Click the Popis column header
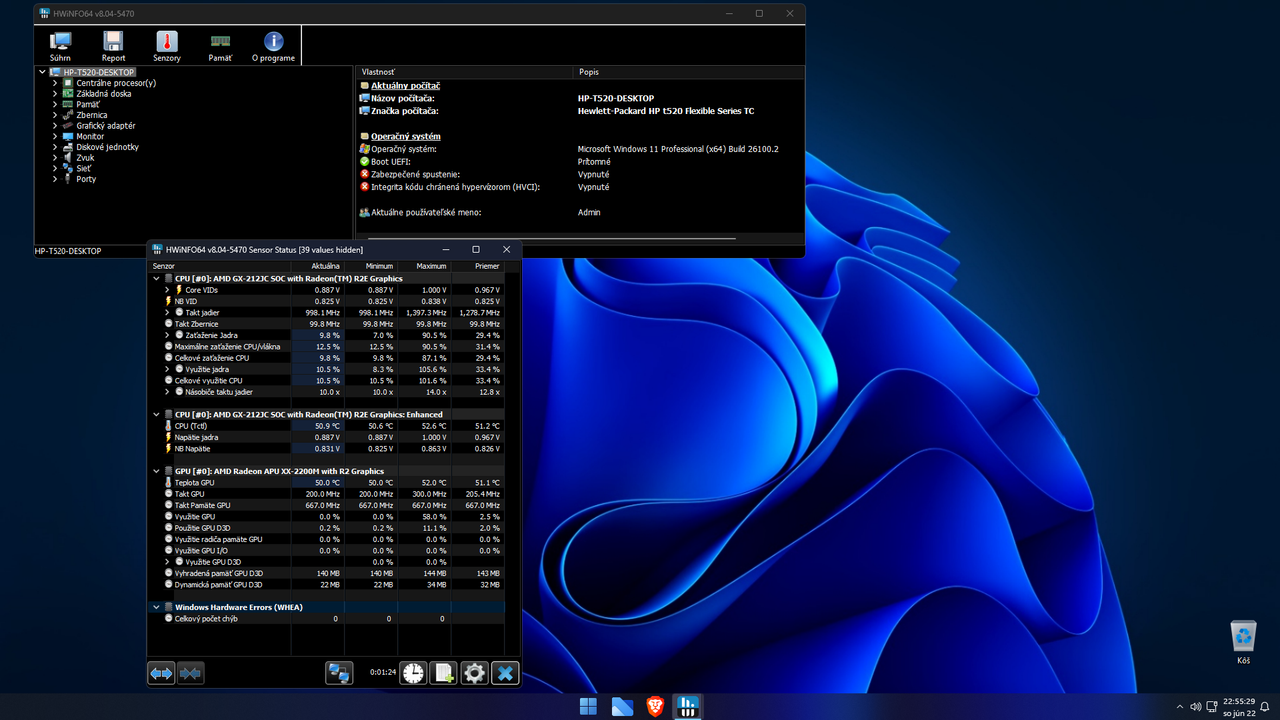The height and width of the screenshot is (720, 1280). [x=690, y=72]
